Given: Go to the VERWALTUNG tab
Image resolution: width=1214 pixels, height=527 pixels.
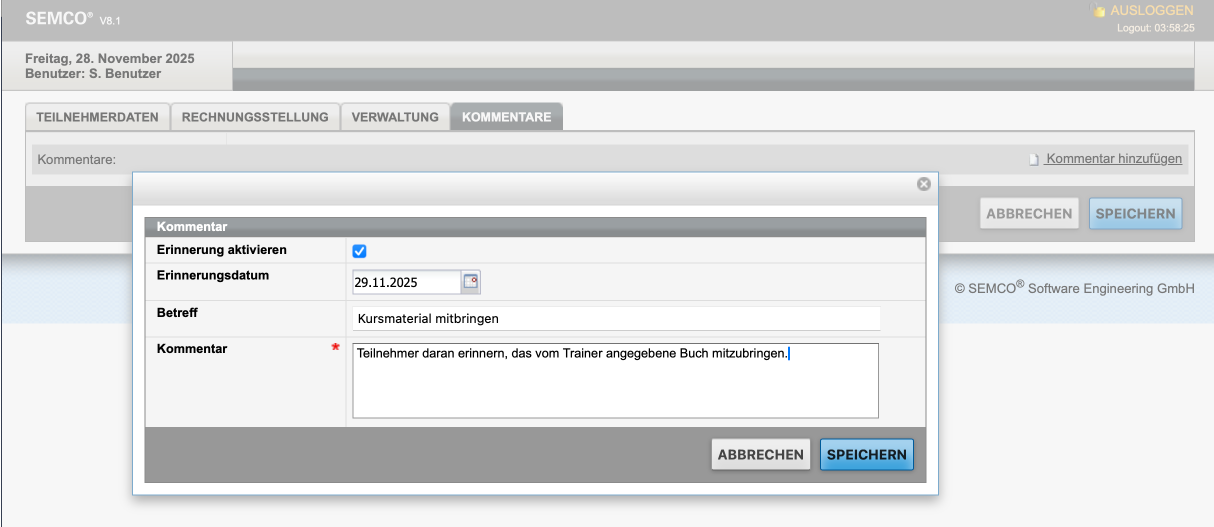Looking at the screenshot, I should [395, 117].
